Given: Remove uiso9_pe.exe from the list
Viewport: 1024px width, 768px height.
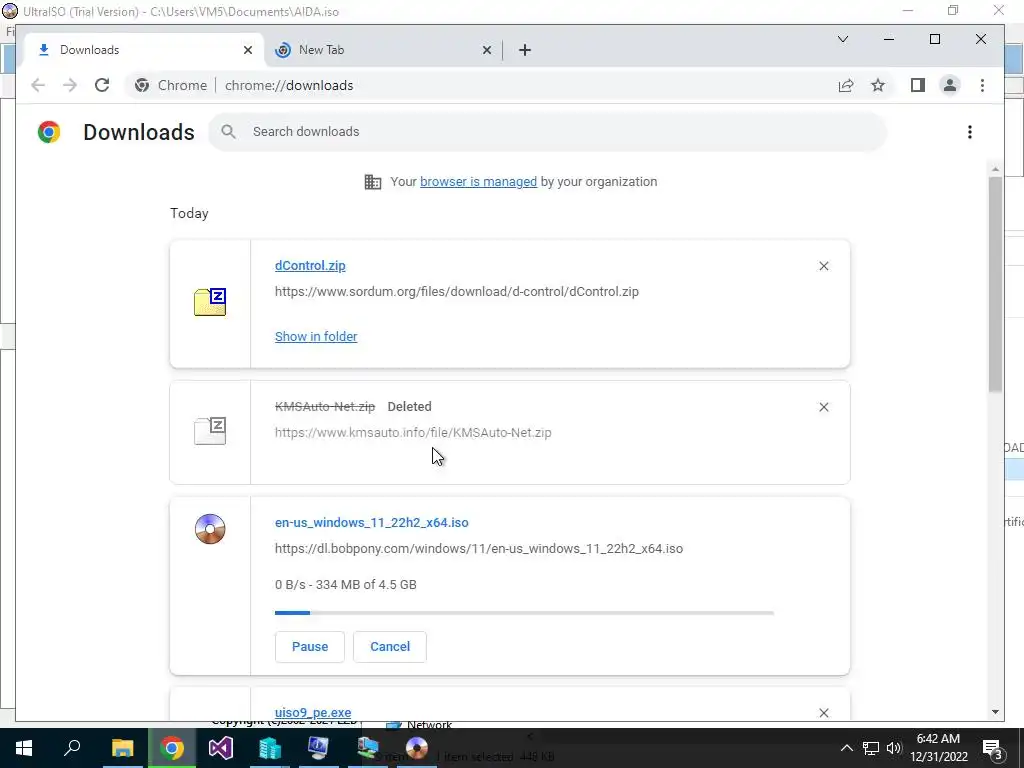Looking at the screenshot, I should 824,712.
